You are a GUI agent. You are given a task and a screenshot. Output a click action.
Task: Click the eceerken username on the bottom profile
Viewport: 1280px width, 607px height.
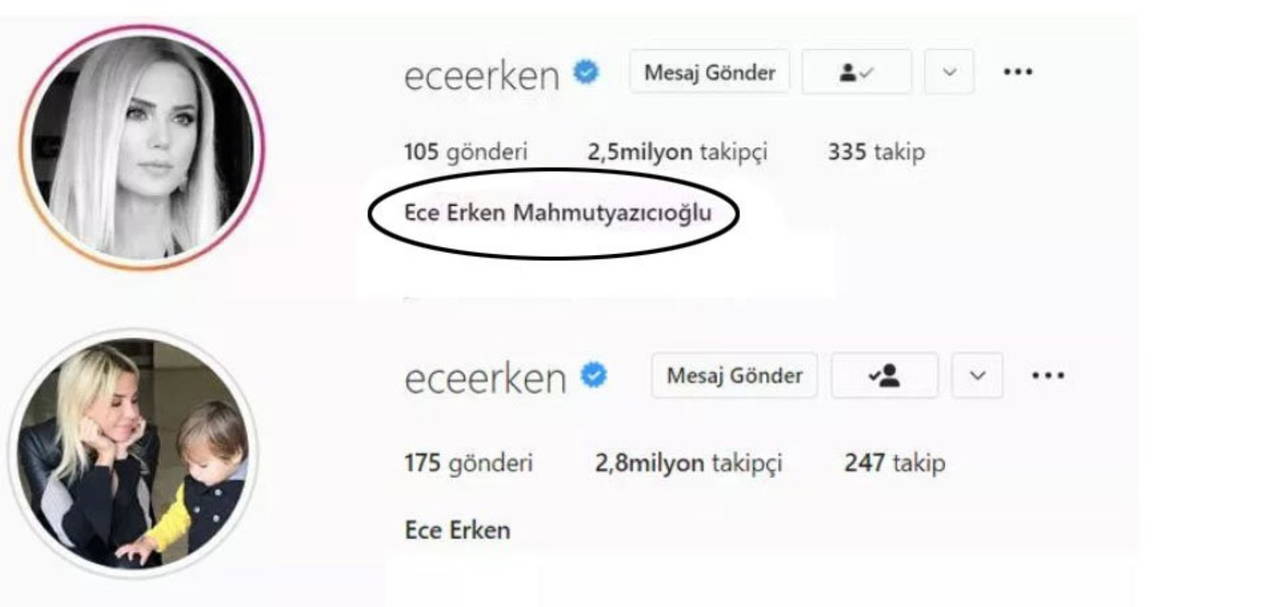point(485,378)
